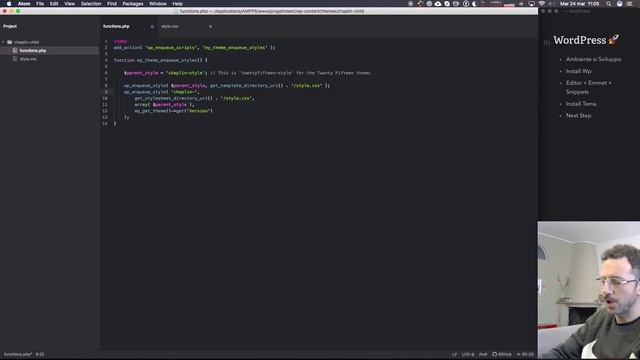Click 'Install Tema' in notes window

[581, 104]
